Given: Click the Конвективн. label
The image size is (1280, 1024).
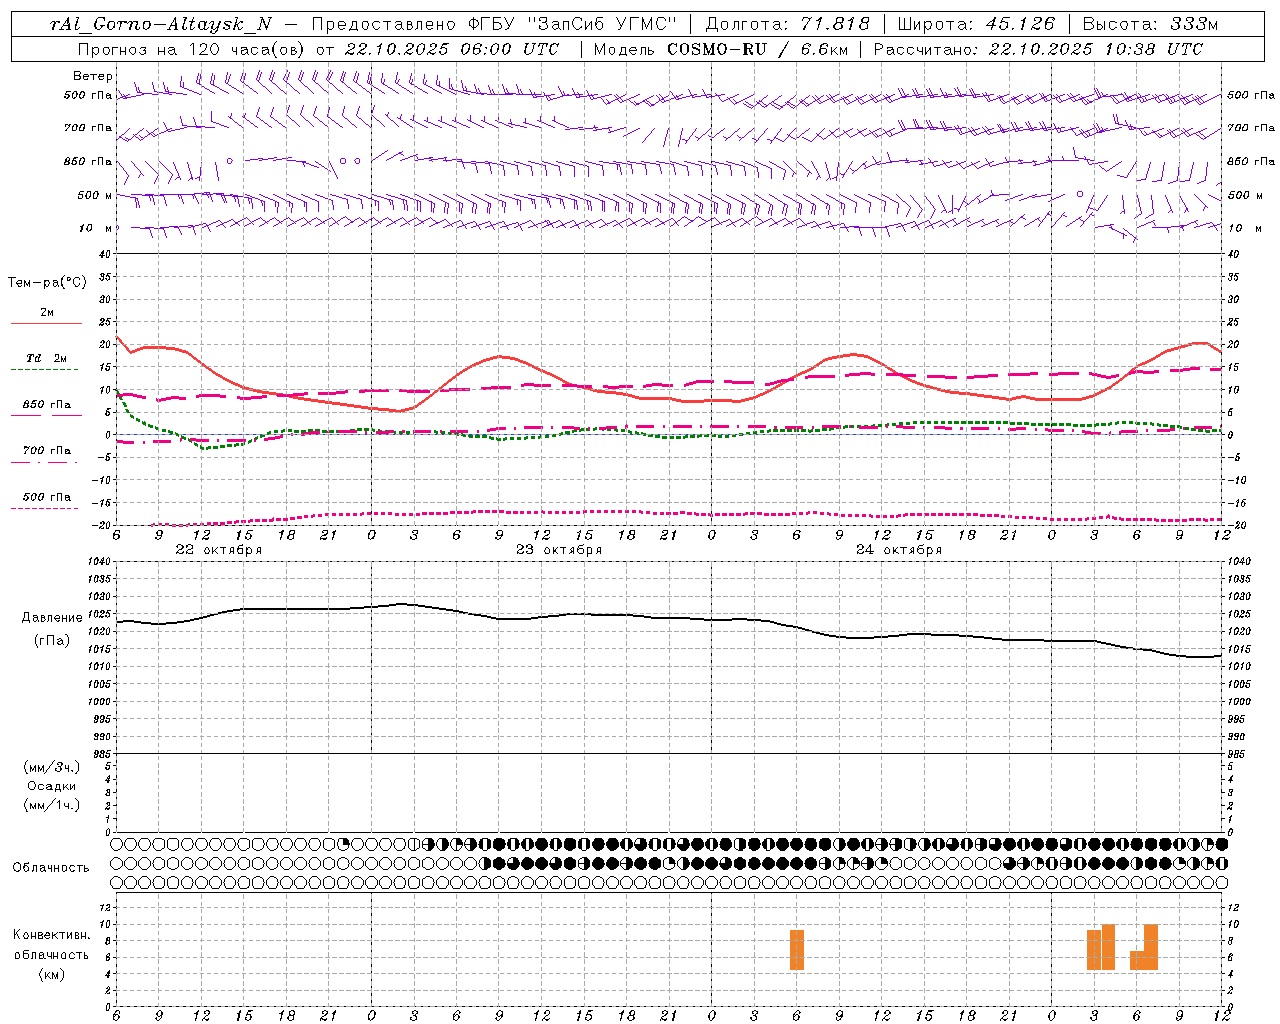Looking at the screenshot, I should tap(52, 935).
